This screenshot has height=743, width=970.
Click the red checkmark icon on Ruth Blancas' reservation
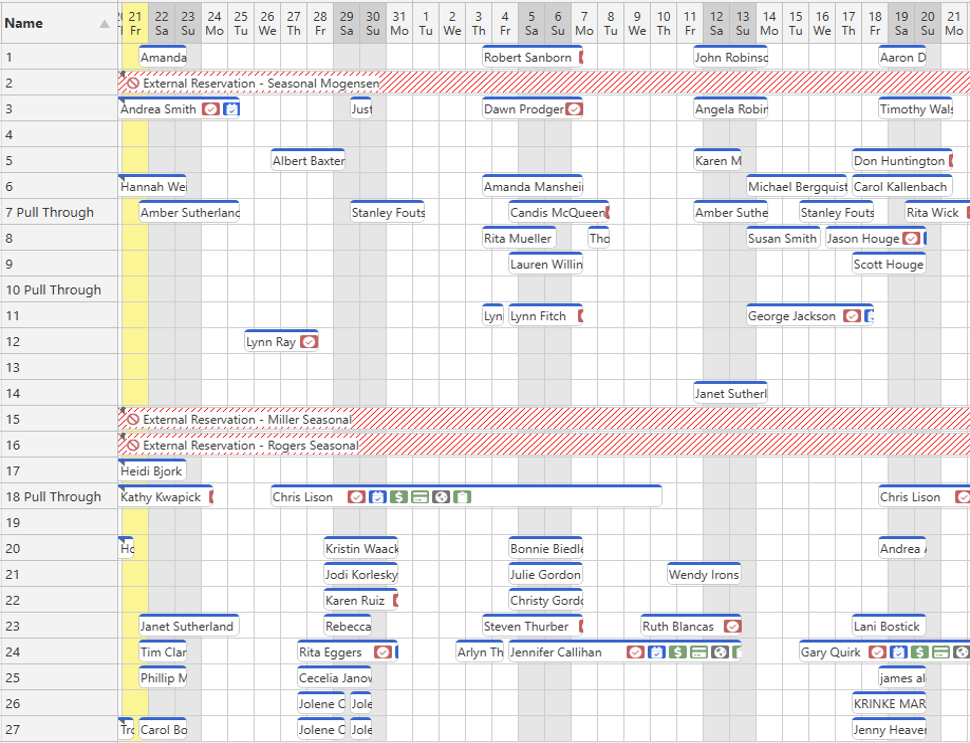coord(732,626)
